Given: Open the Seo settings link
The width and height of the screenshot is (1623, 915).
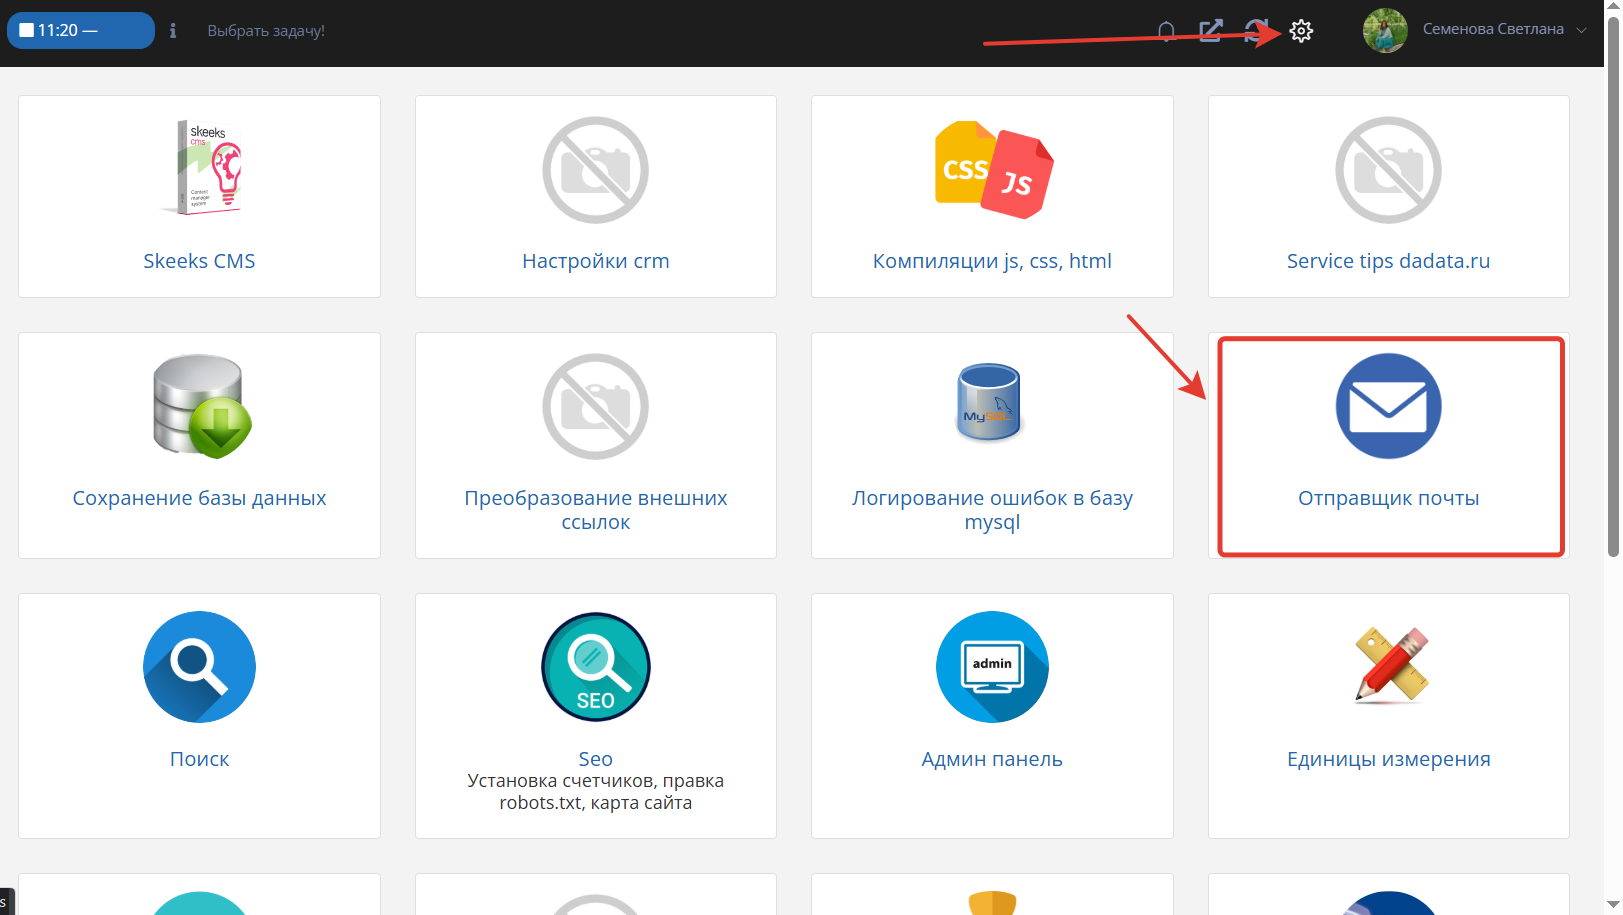Looking at the screenshot, I should [x=596, y=759].
